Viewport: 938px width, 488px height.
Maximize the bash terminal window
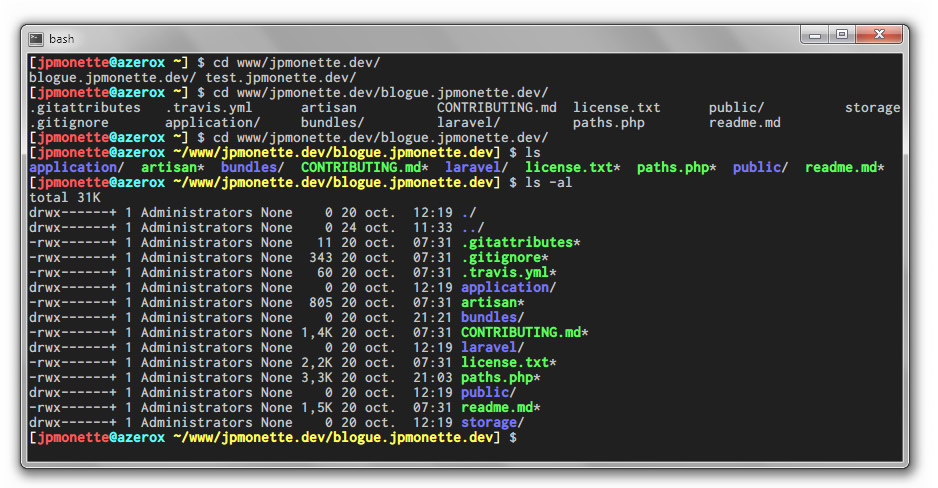842,35
